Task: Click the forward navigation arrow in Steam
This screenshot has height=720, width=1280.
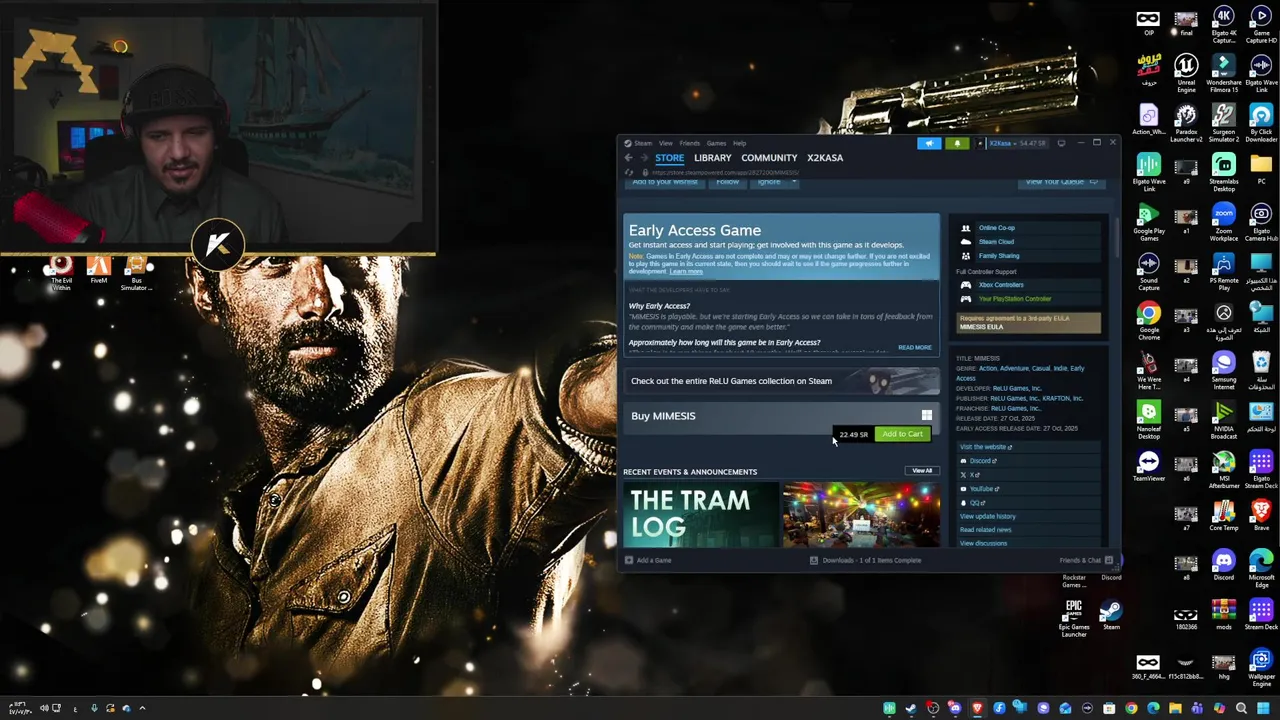Action: click(x=643, y=158)
